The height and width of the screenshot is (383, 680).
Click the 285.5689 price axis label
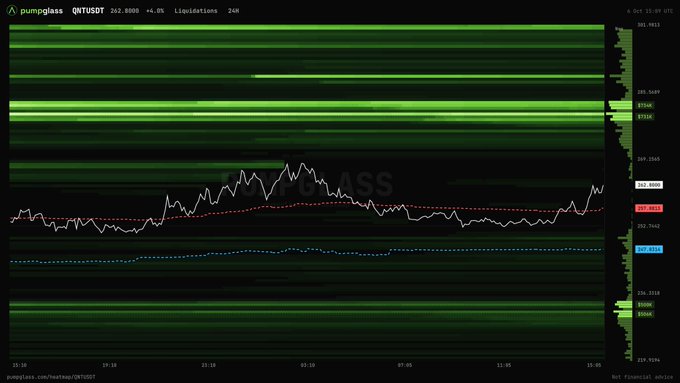coord(648,92)
